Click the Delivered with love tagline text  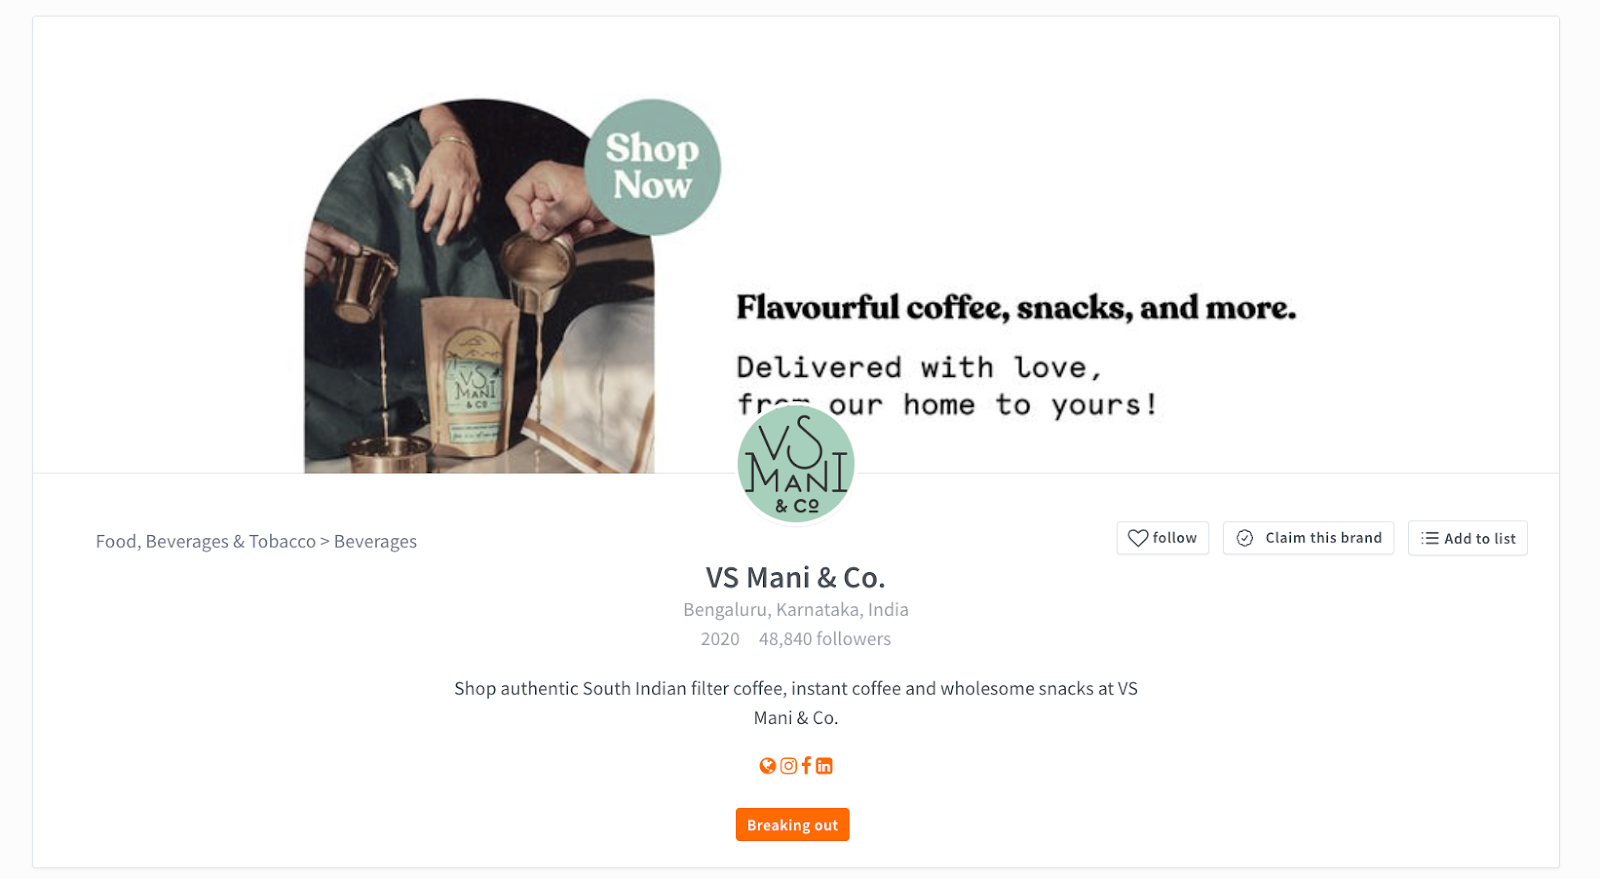946,385
